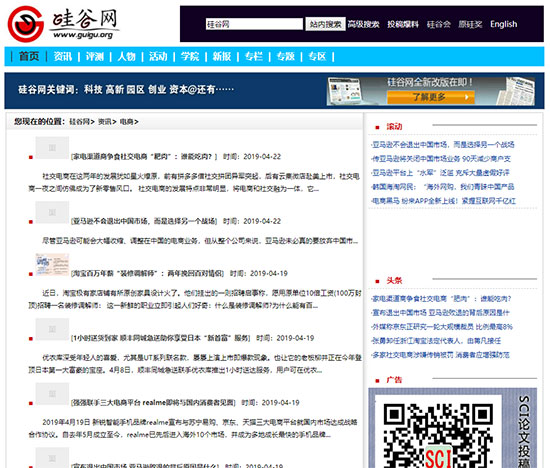This screenshot has width=550, height=468.
Task: Open the 淘宝百万年薪 装修调解师 article
Action: tap(147, 273)
